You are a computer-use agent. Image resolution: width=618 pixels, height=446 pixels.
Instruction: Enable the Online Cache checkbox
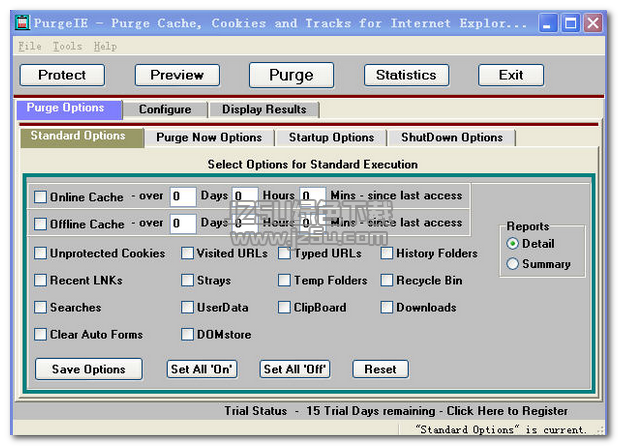point(40,197)
